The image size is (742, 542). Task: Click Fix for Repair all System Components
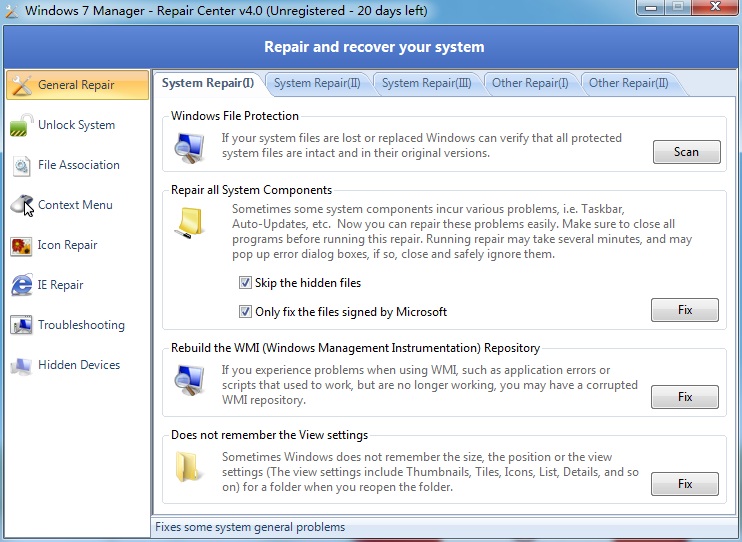(x=684, y=310)
